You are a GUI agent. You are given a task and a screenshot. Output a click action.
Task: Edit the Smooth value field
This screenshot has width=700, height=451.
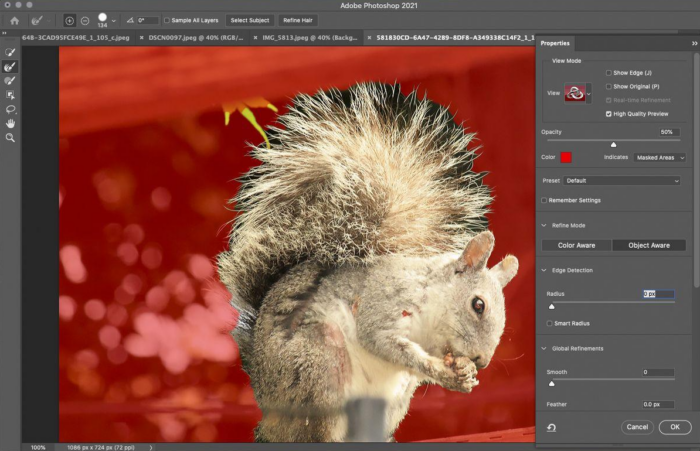coord(658,372)
